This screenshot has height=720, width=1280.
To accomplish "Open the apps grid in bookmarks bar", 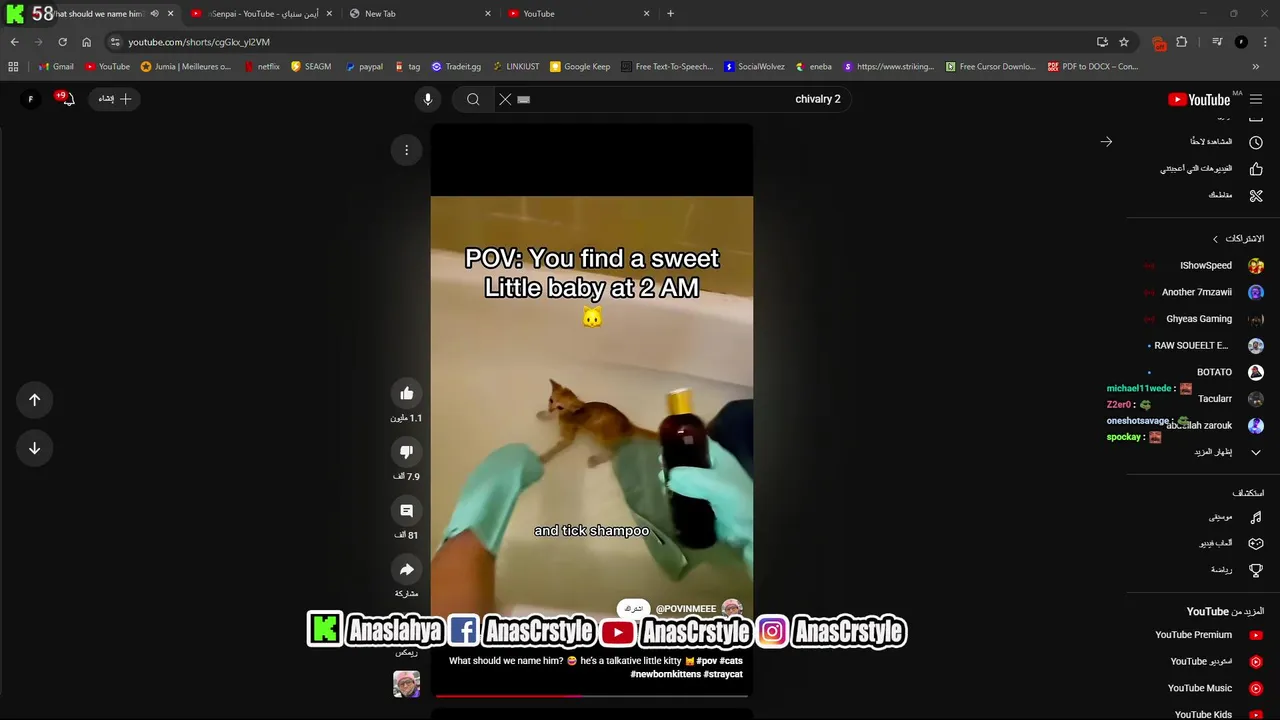I will point(13,66).
